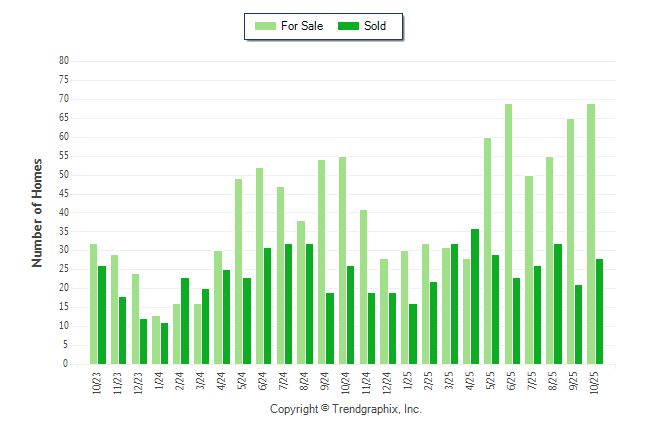Click the Sold bar for 10/23
The image size is (646, 434).
[102, 315]
